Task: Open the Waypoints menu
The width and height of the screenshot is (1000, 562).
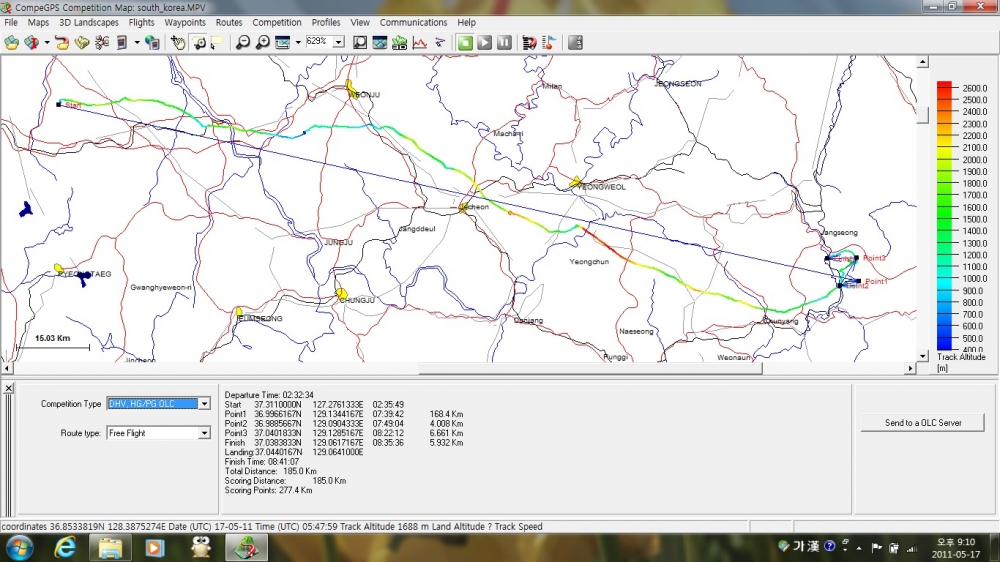Action: point(185,22)
